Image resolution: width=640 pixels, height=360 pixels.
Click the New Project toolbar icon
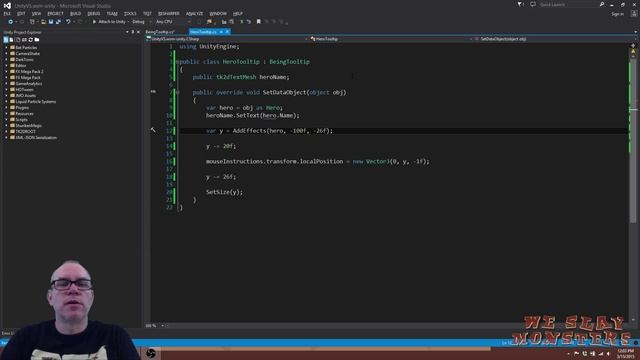tap(32, 22)
